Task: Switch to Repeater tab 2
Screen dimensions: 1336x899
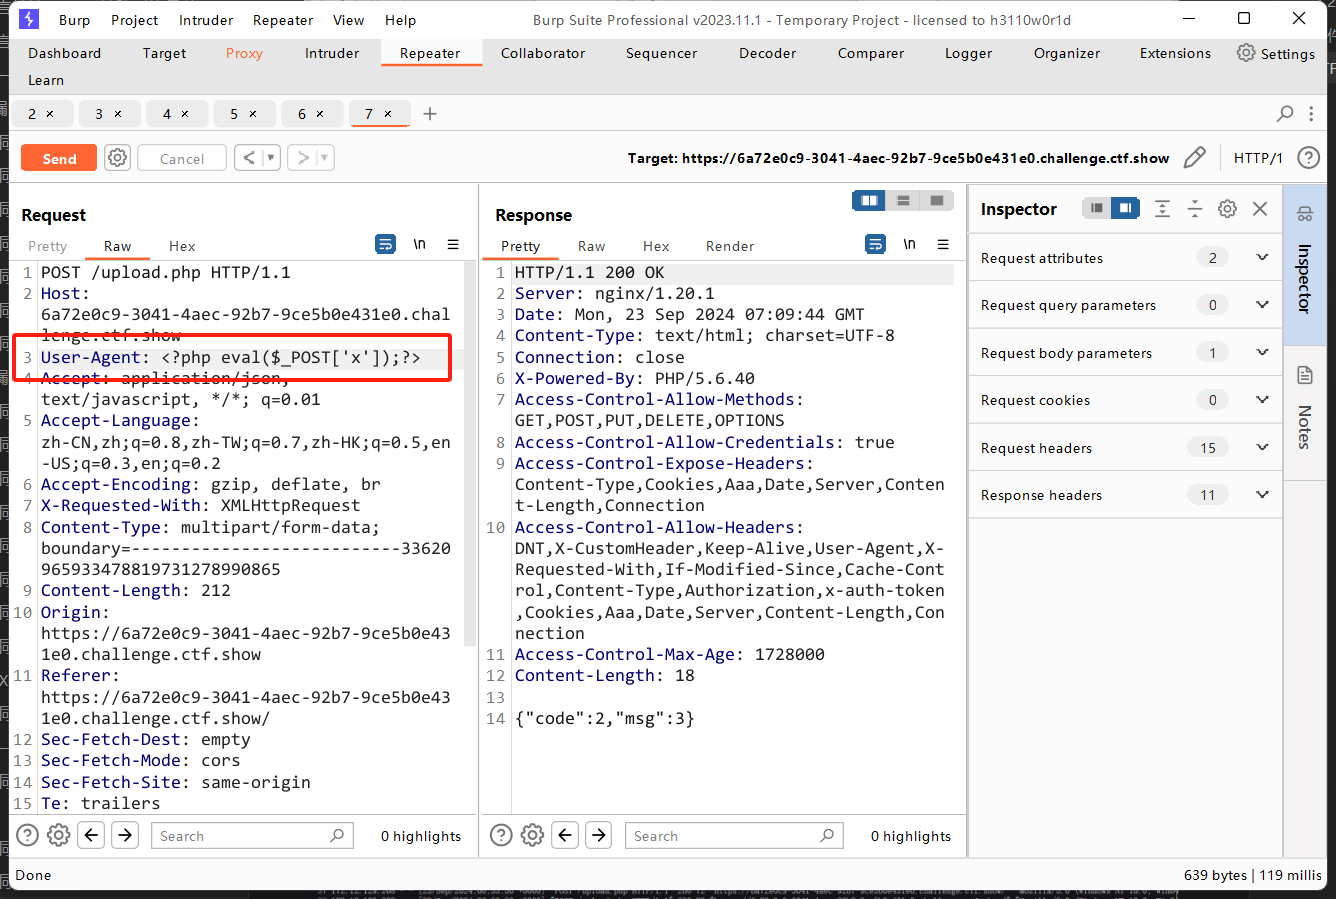Action: (x=32, y=114)
